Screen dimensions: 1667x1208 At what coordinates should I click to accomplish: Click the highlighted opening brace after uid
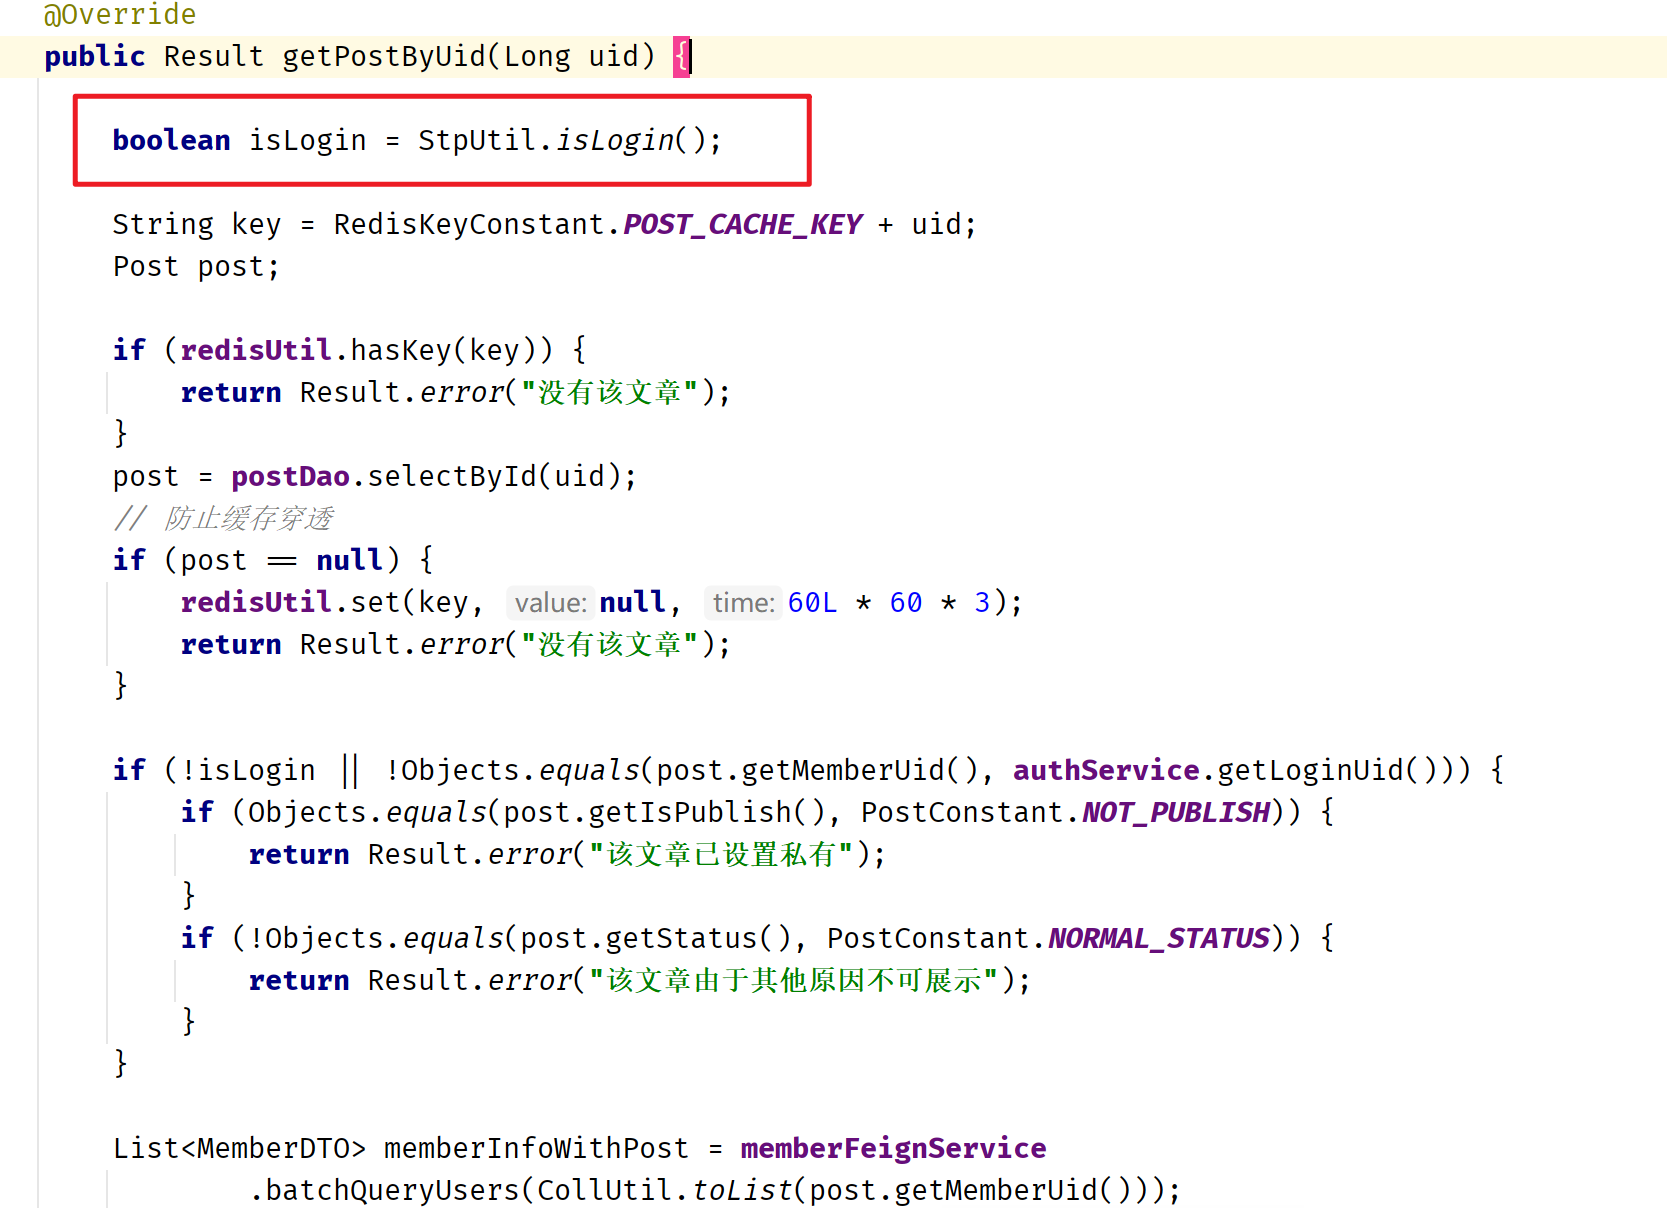(x=682, y=56)
